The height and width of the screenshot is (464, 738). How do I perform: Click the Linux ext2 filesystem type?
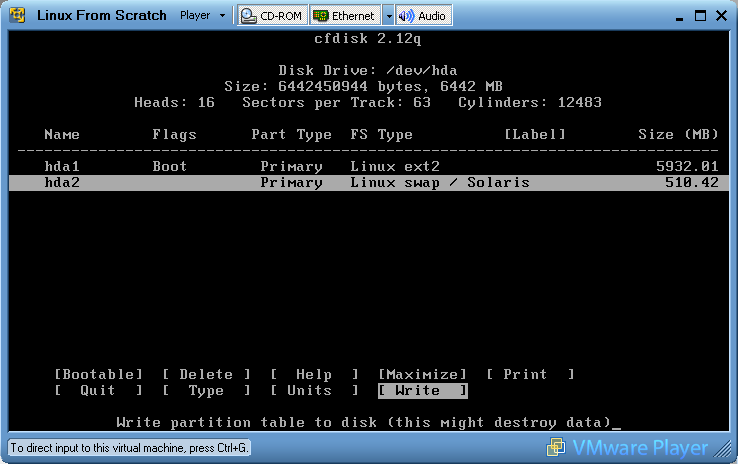click(395, 167)
